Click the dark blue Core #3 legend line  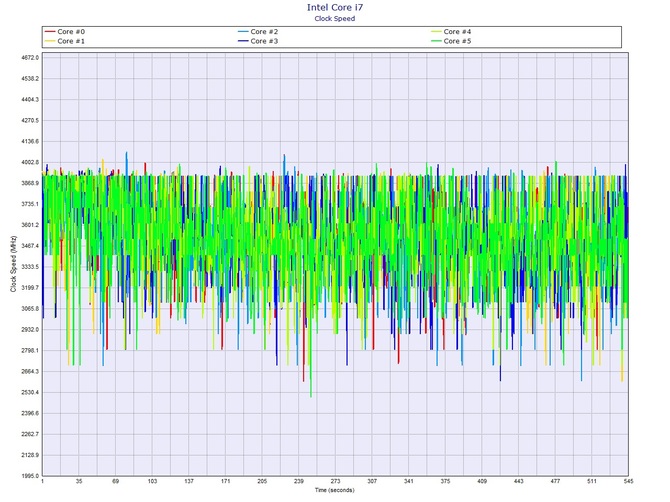click(241, 41)
